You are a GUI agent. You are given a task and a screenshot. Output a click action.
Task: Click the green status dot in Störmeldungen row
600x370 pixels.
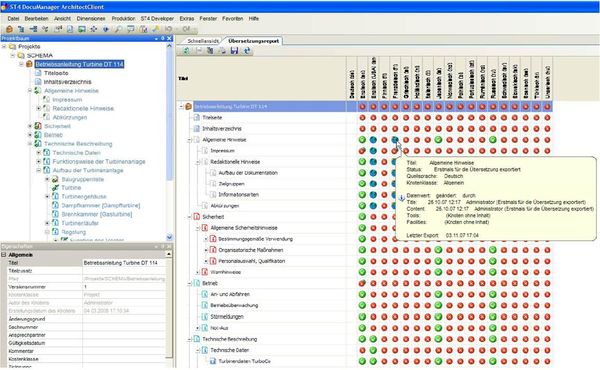pyautogui.click(x=362, y=317)
